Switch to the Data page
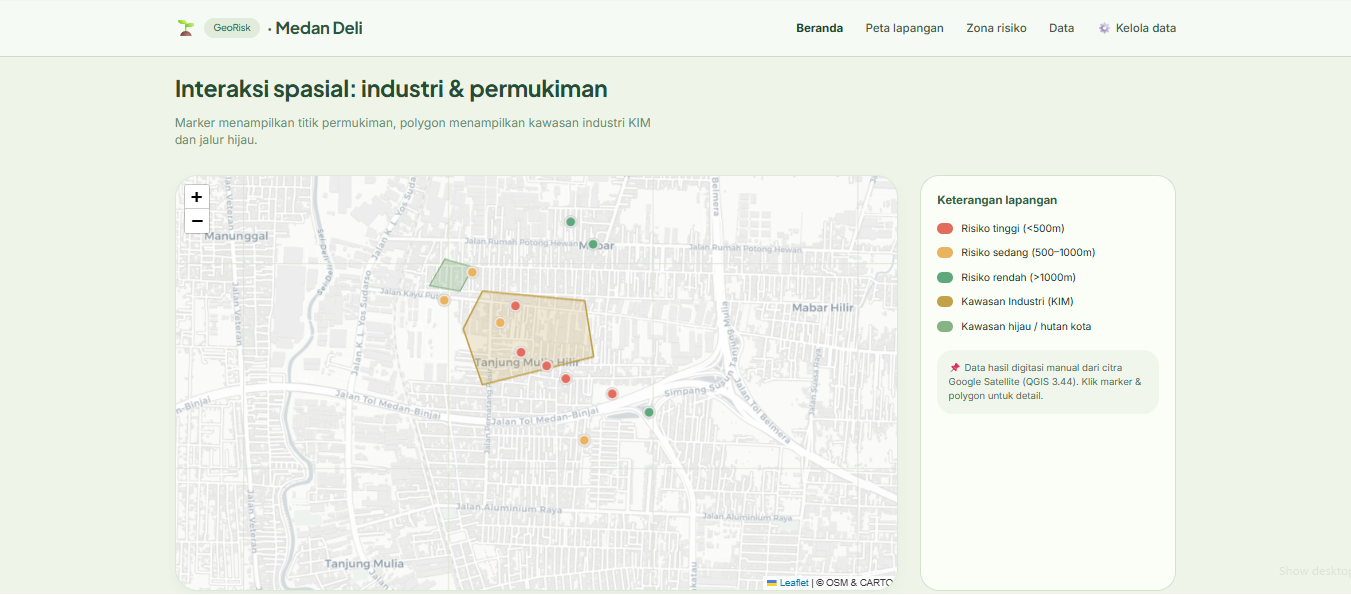The image size is (1351, 595). (x=1061, y=28)
